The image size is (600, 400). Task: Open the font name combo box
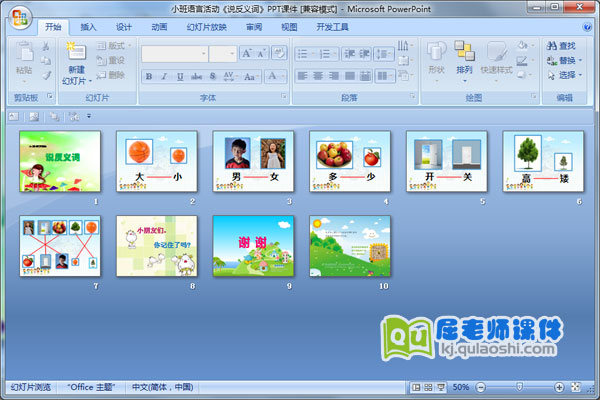(x=174, y=54)
